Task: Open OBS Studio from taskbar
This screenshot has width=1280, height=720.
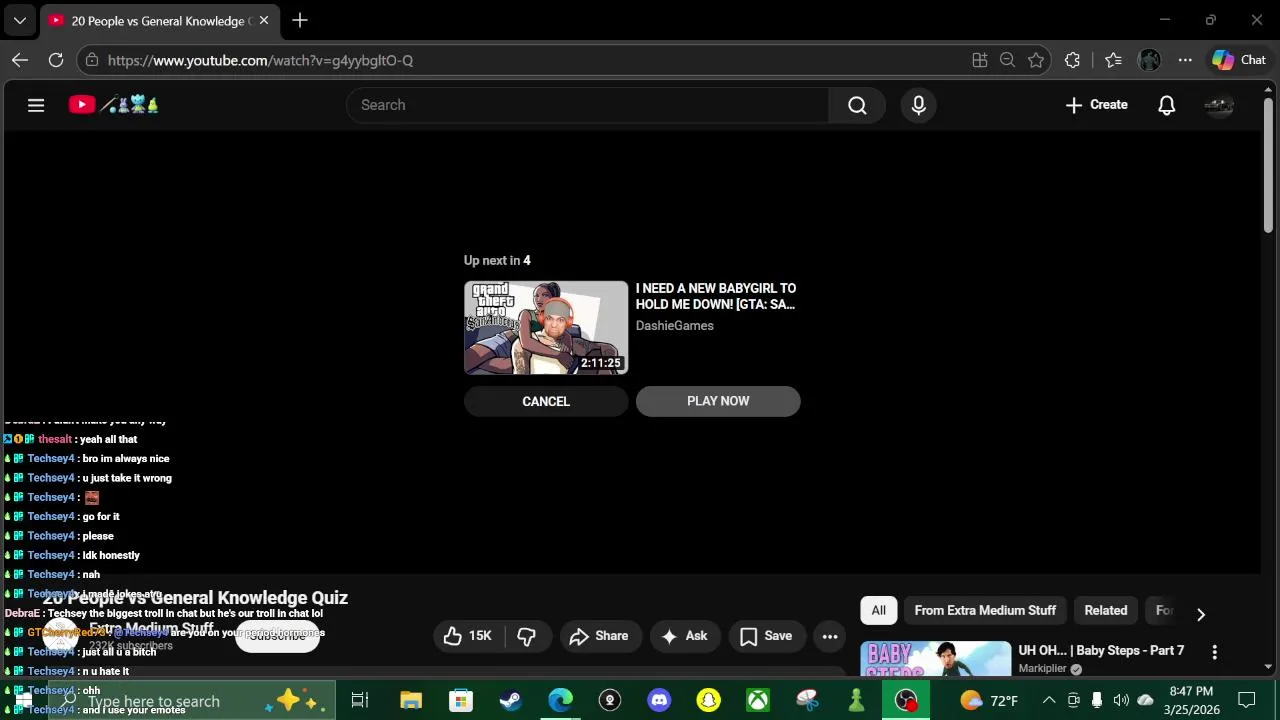Action: 906,700
